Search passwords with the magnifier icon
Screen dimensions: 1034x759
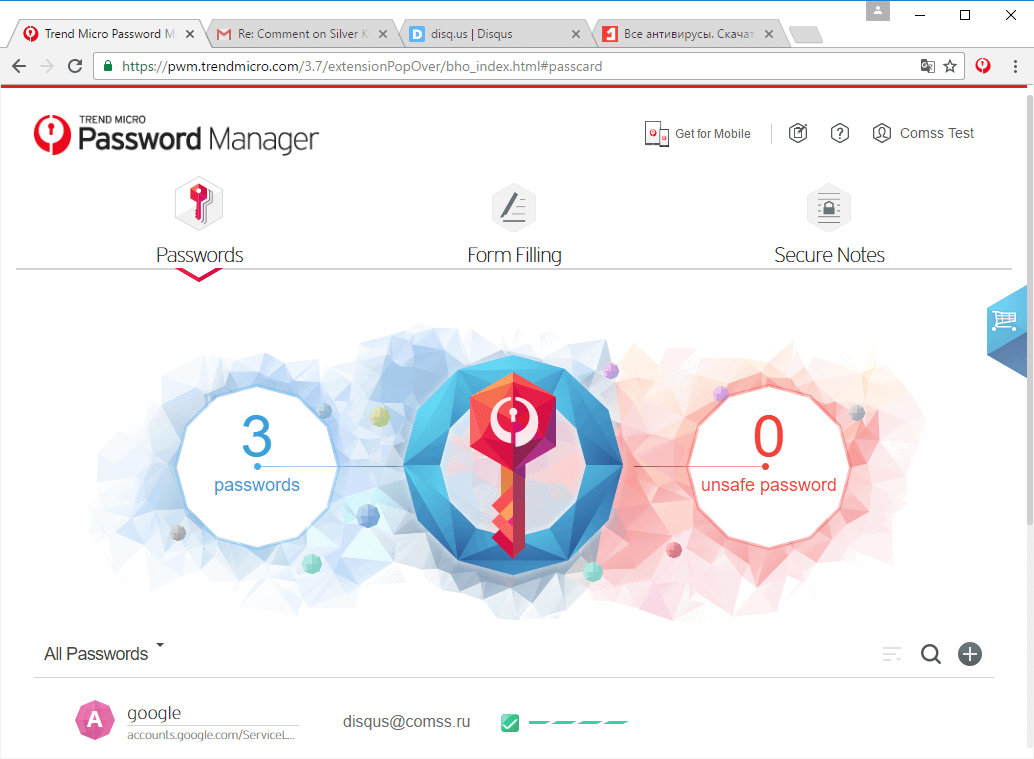point(930,654)
